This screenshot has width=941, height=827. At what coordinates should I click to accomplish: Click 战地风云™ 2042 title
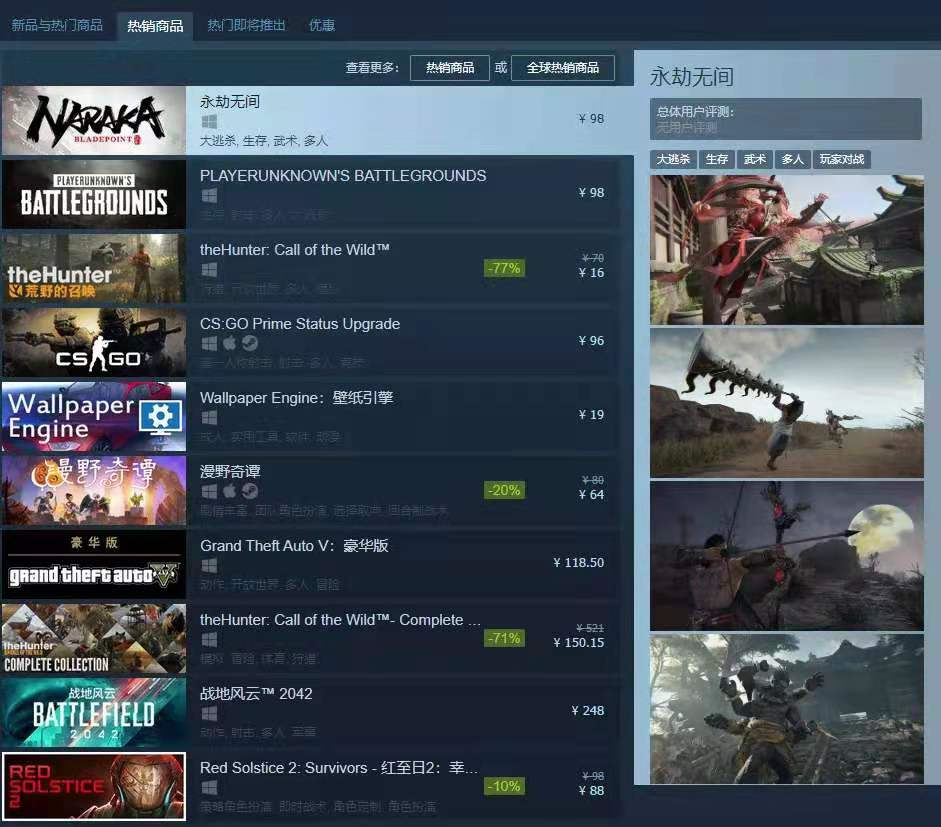point(256,694)
